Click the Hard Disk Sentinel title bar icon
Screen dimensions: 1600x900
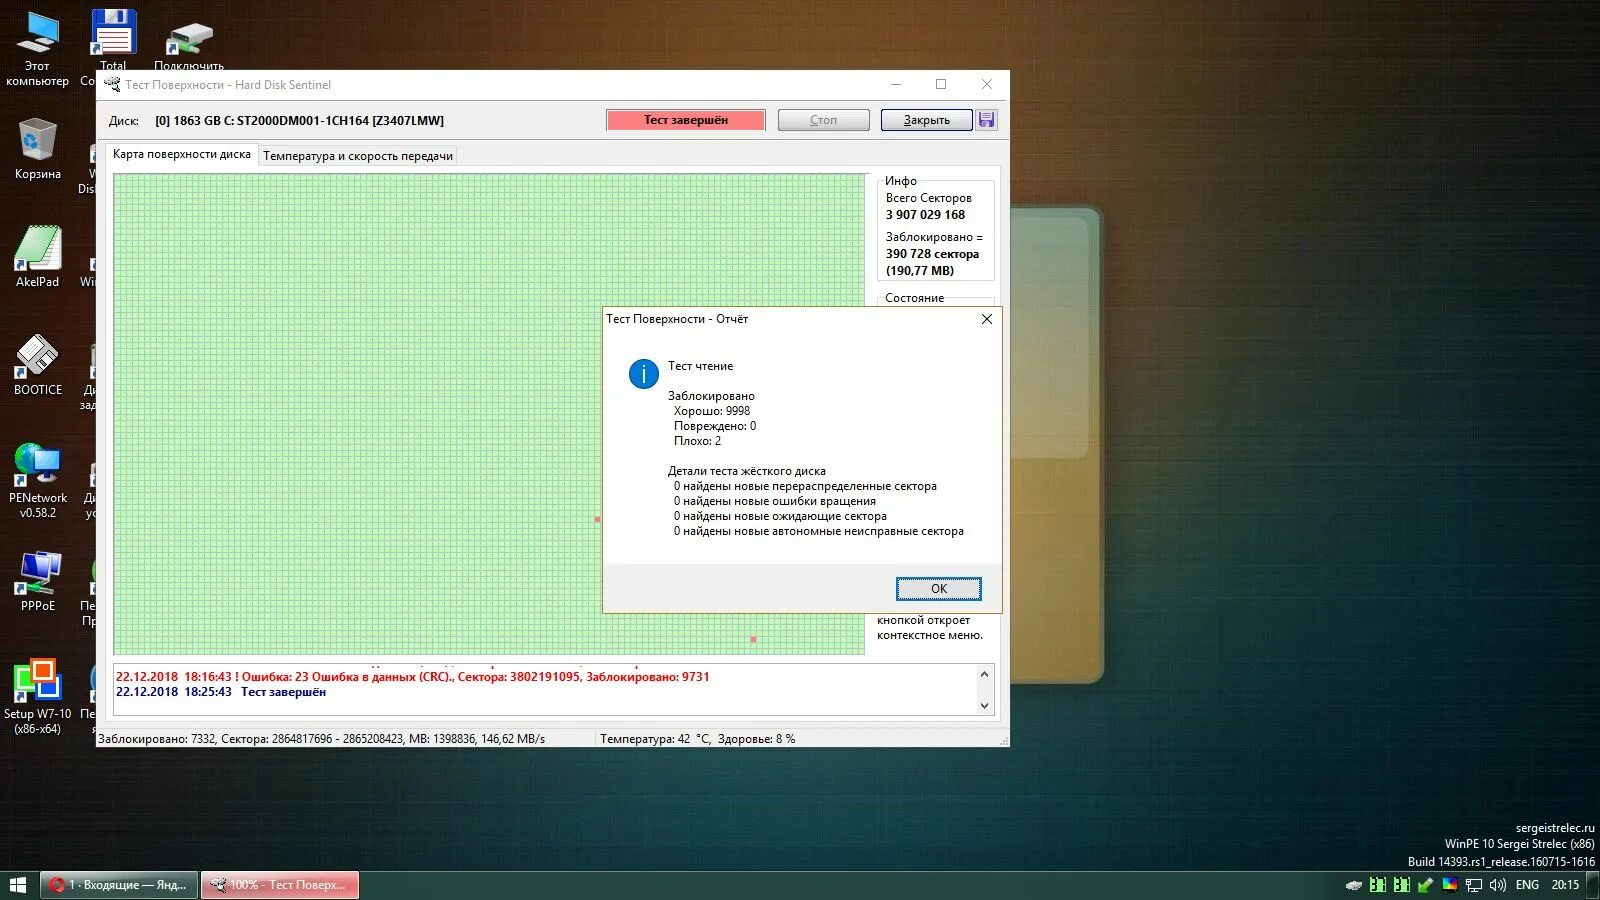pyautogui.click(x=112, y=85)
